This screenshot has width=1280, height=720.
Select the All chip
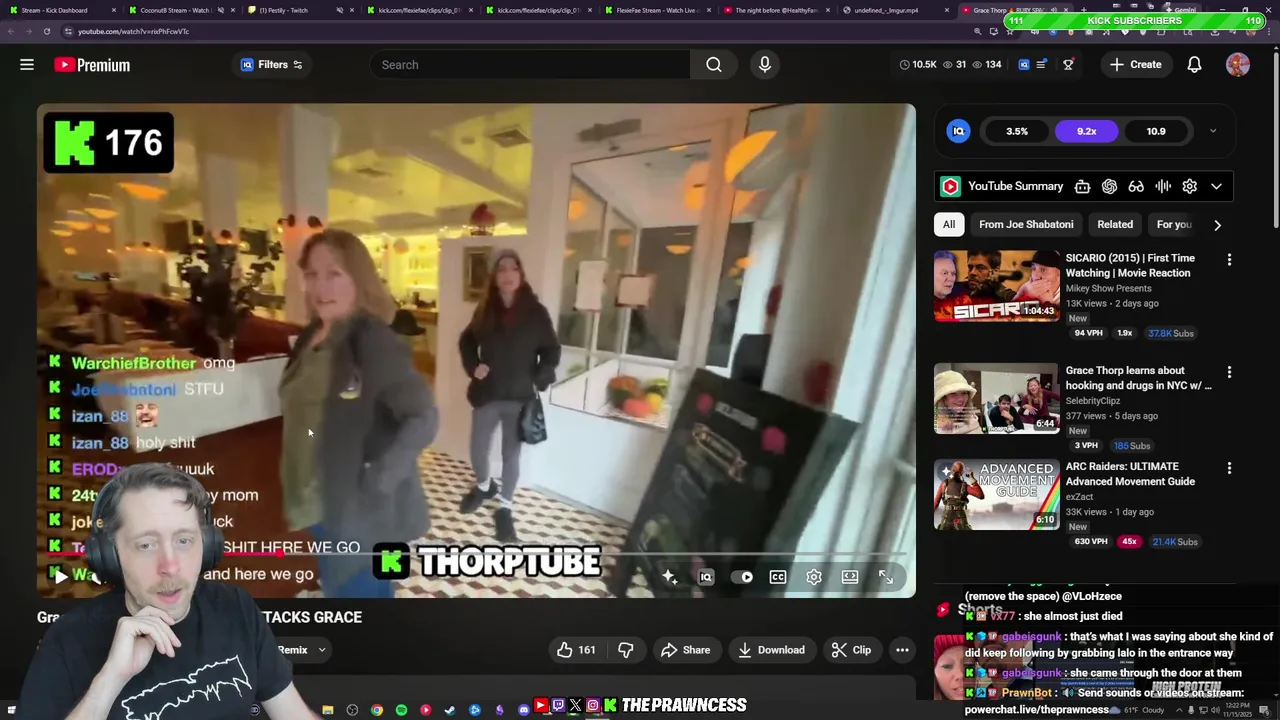point(948,224)
